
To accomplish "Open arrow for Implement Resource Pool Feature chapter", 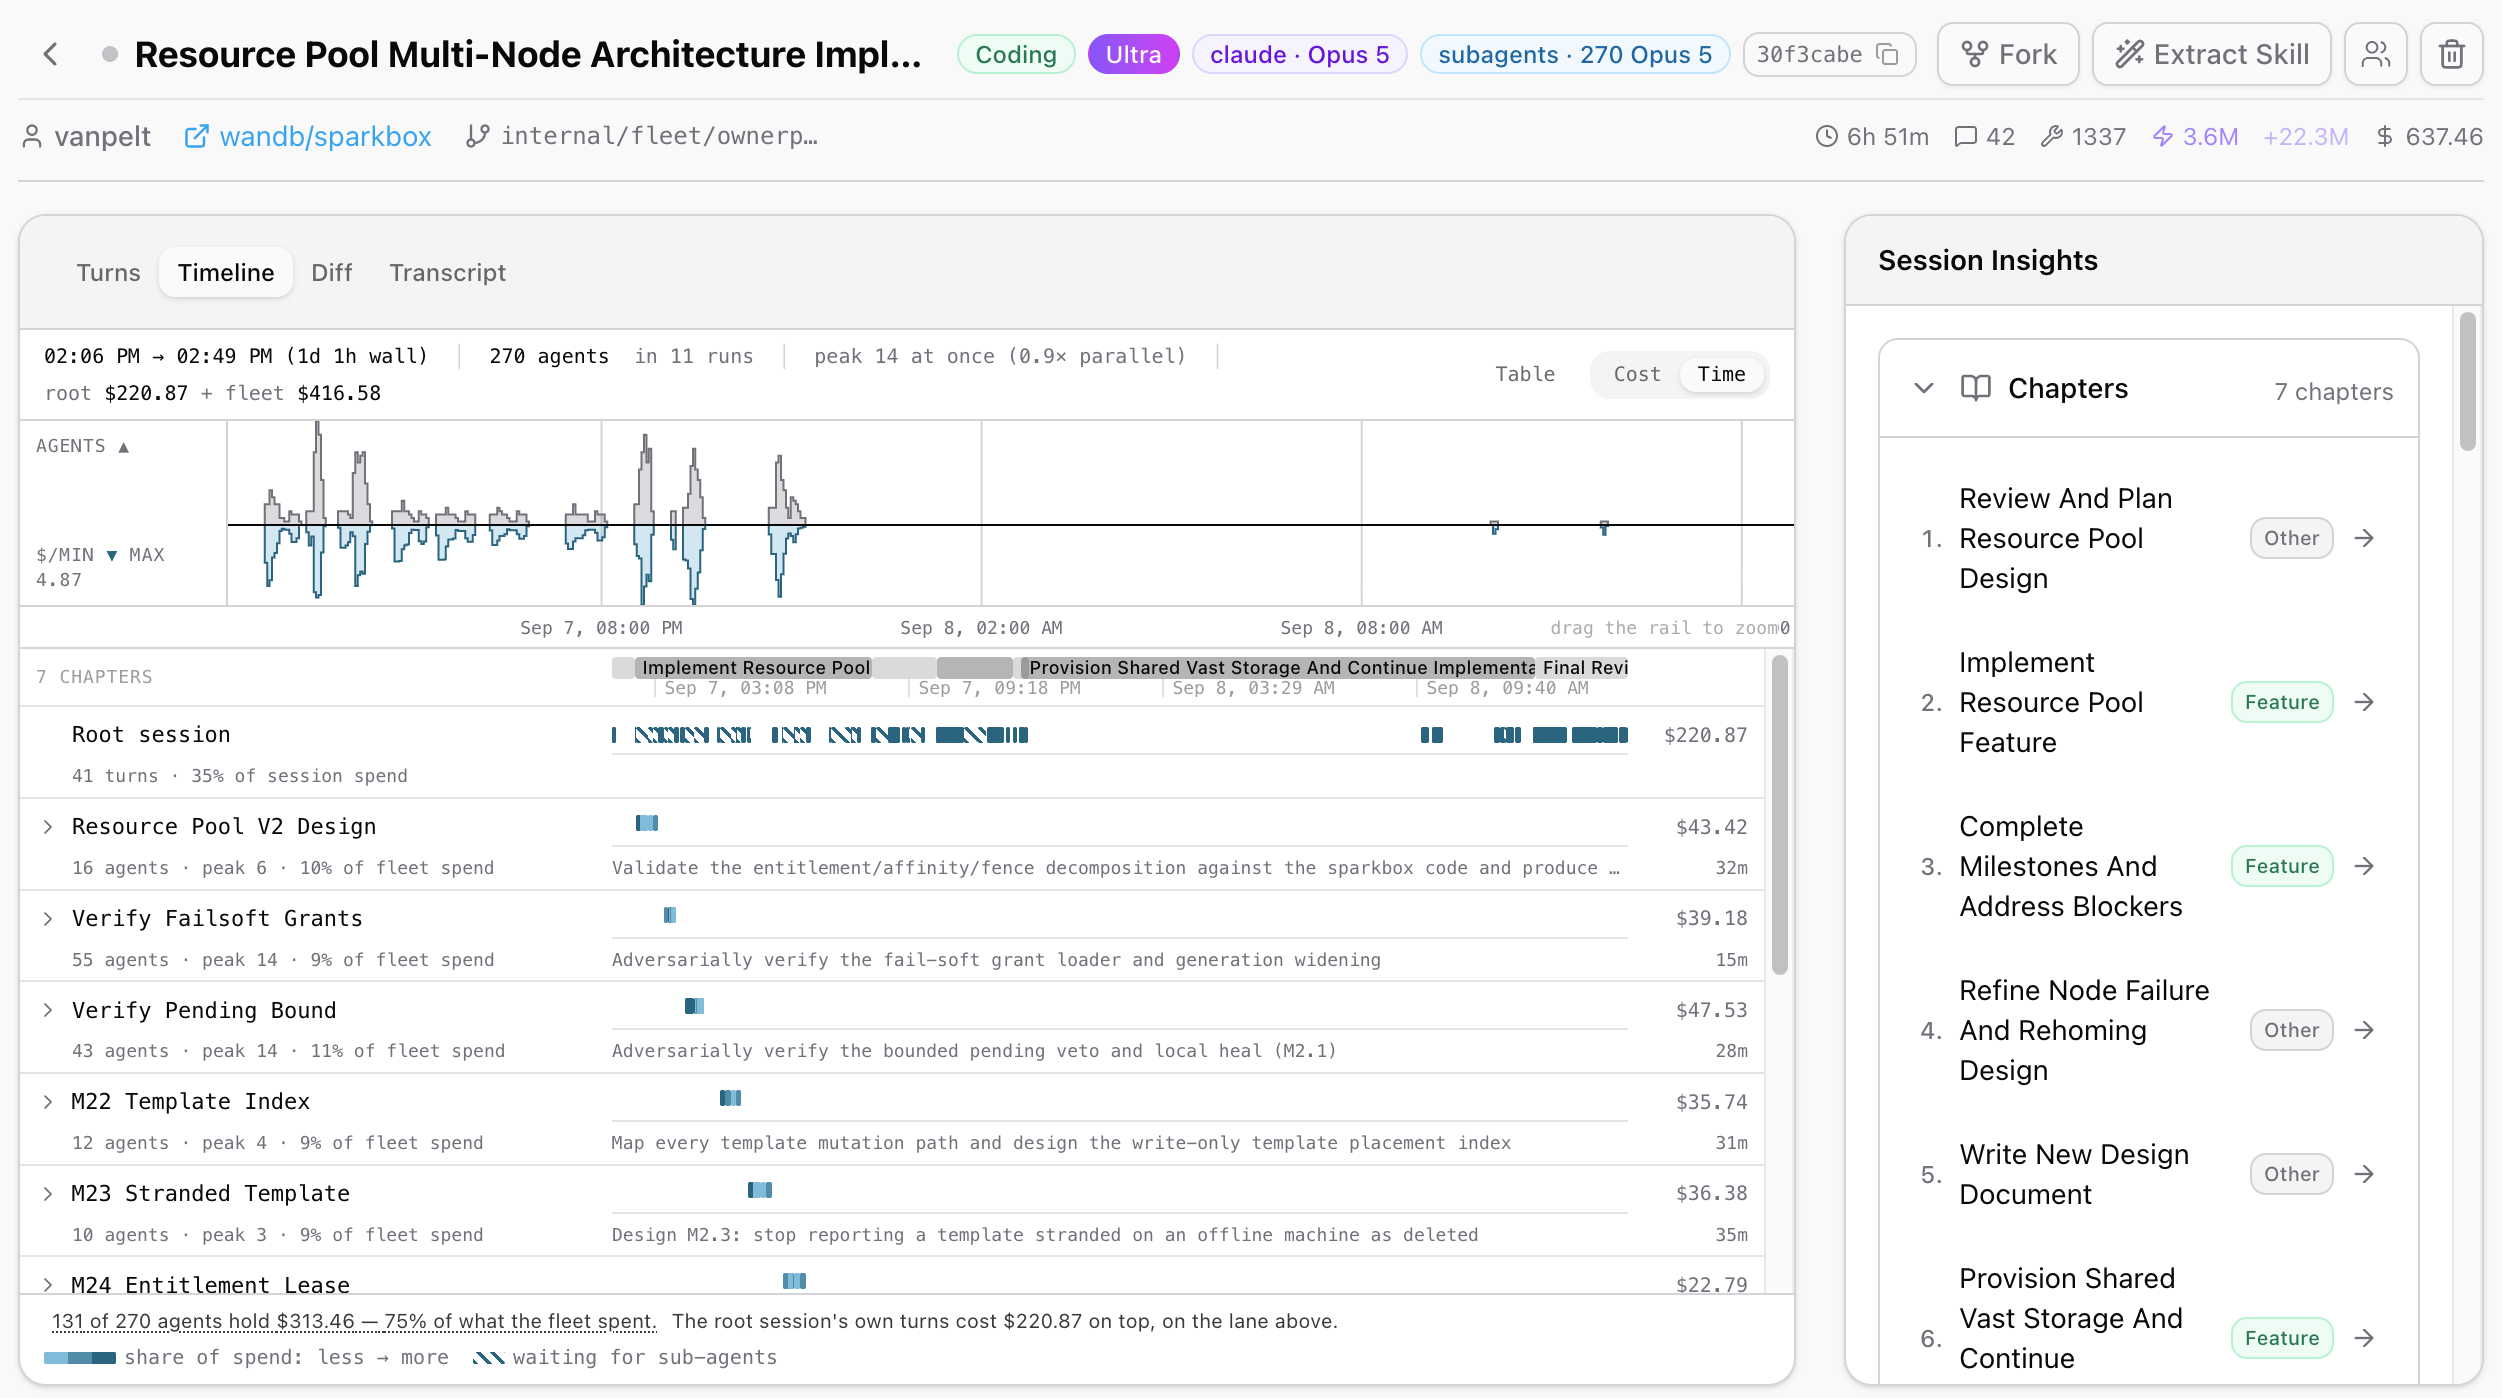I will point(2364,702).
